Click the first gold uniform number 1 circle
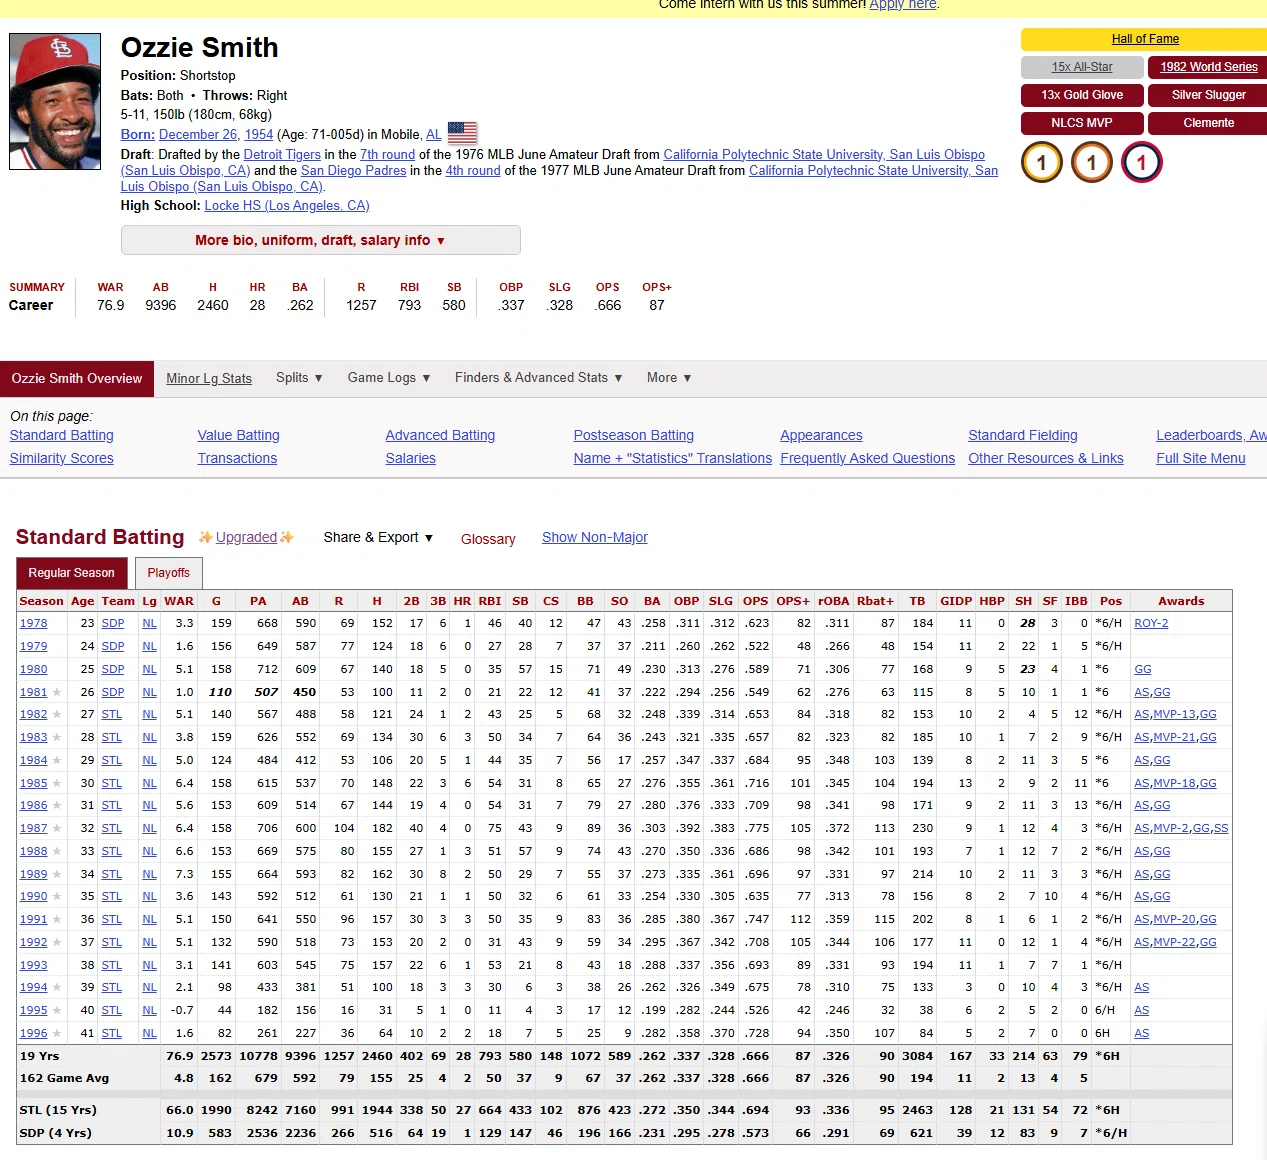Screen dimensions: 1267x1160 pos(1041,162)
